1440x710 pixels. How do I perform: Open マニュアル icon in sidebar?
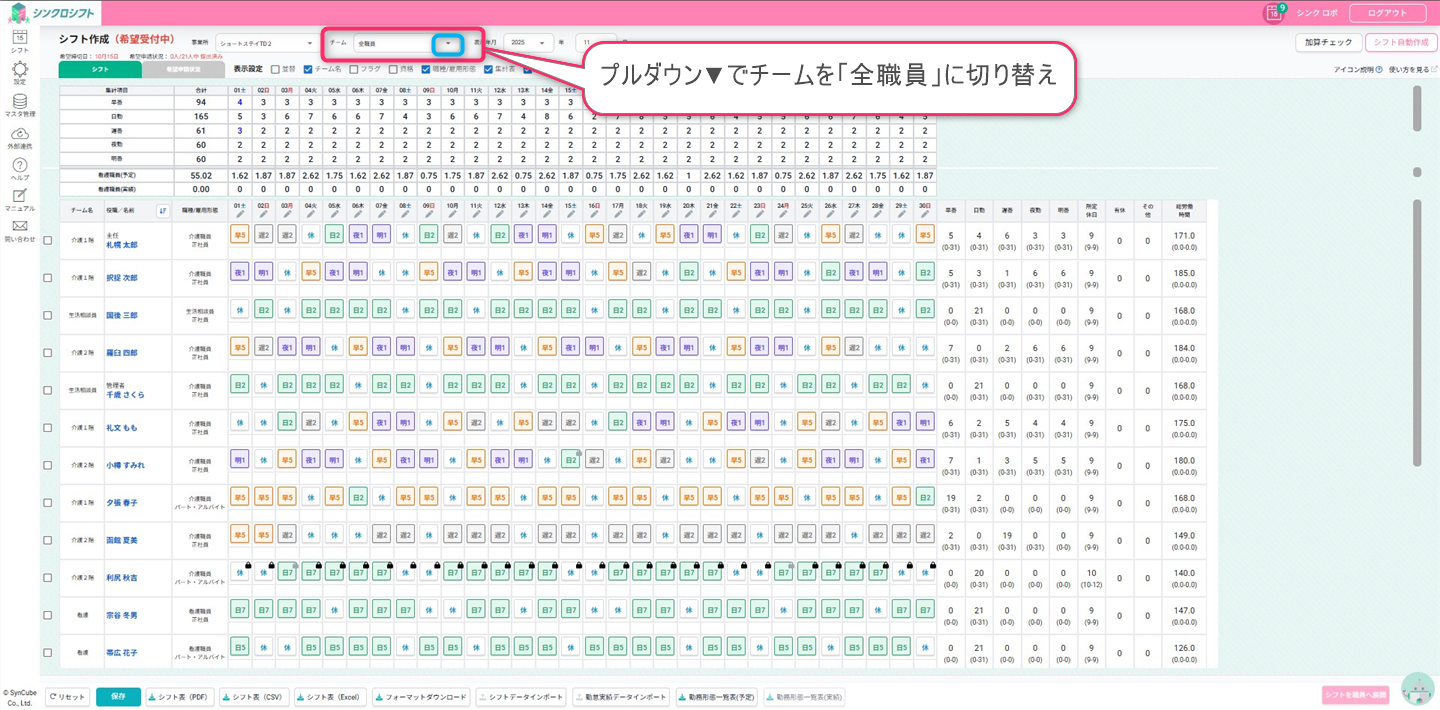(19, 198)
